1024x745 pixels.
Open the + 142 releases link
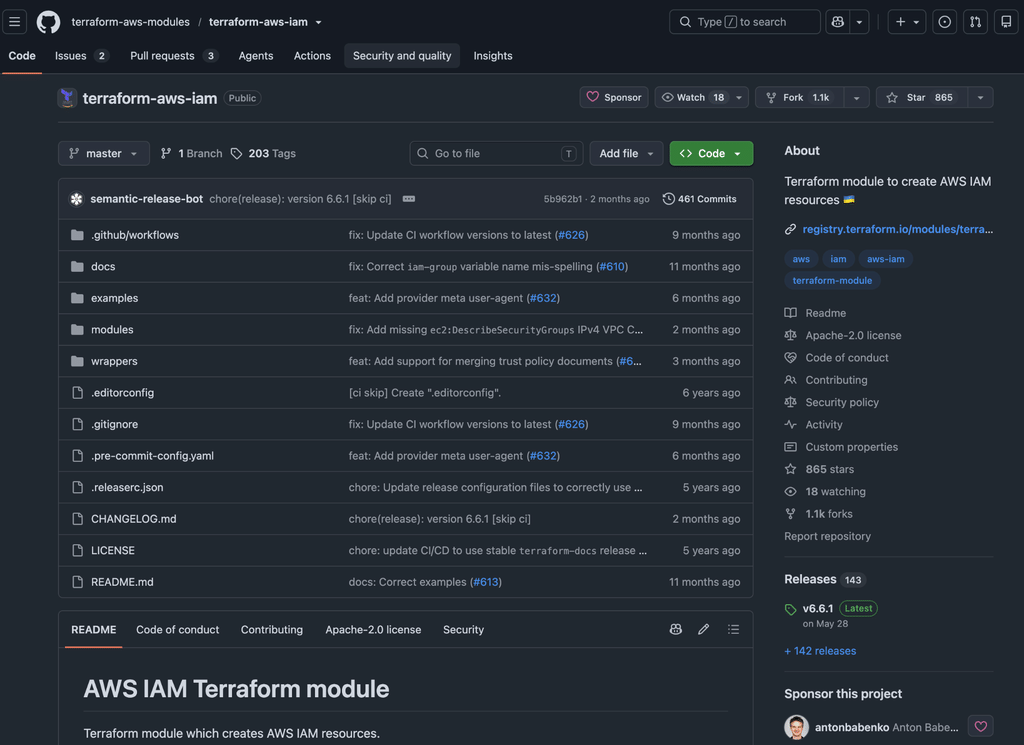[x=820, y=651]
